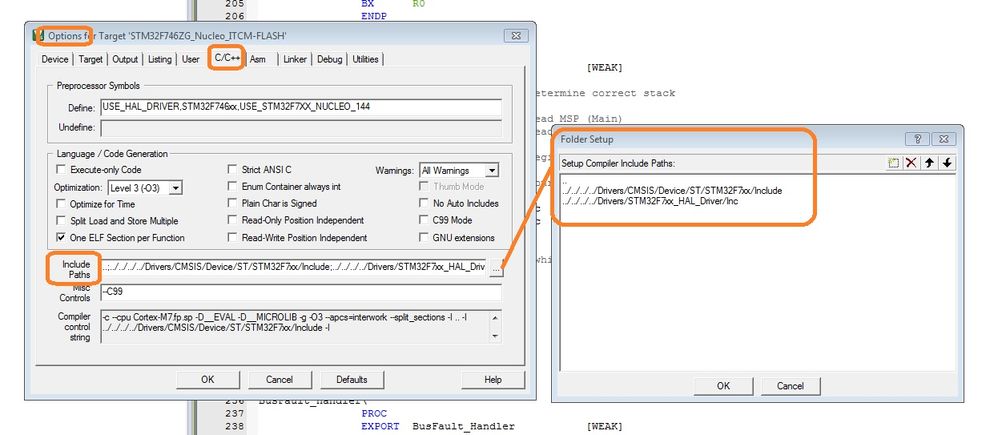Click the compiler control string text
Image resolution: width=998 pixels, height=435 pixels.
(x=295, y=327)
